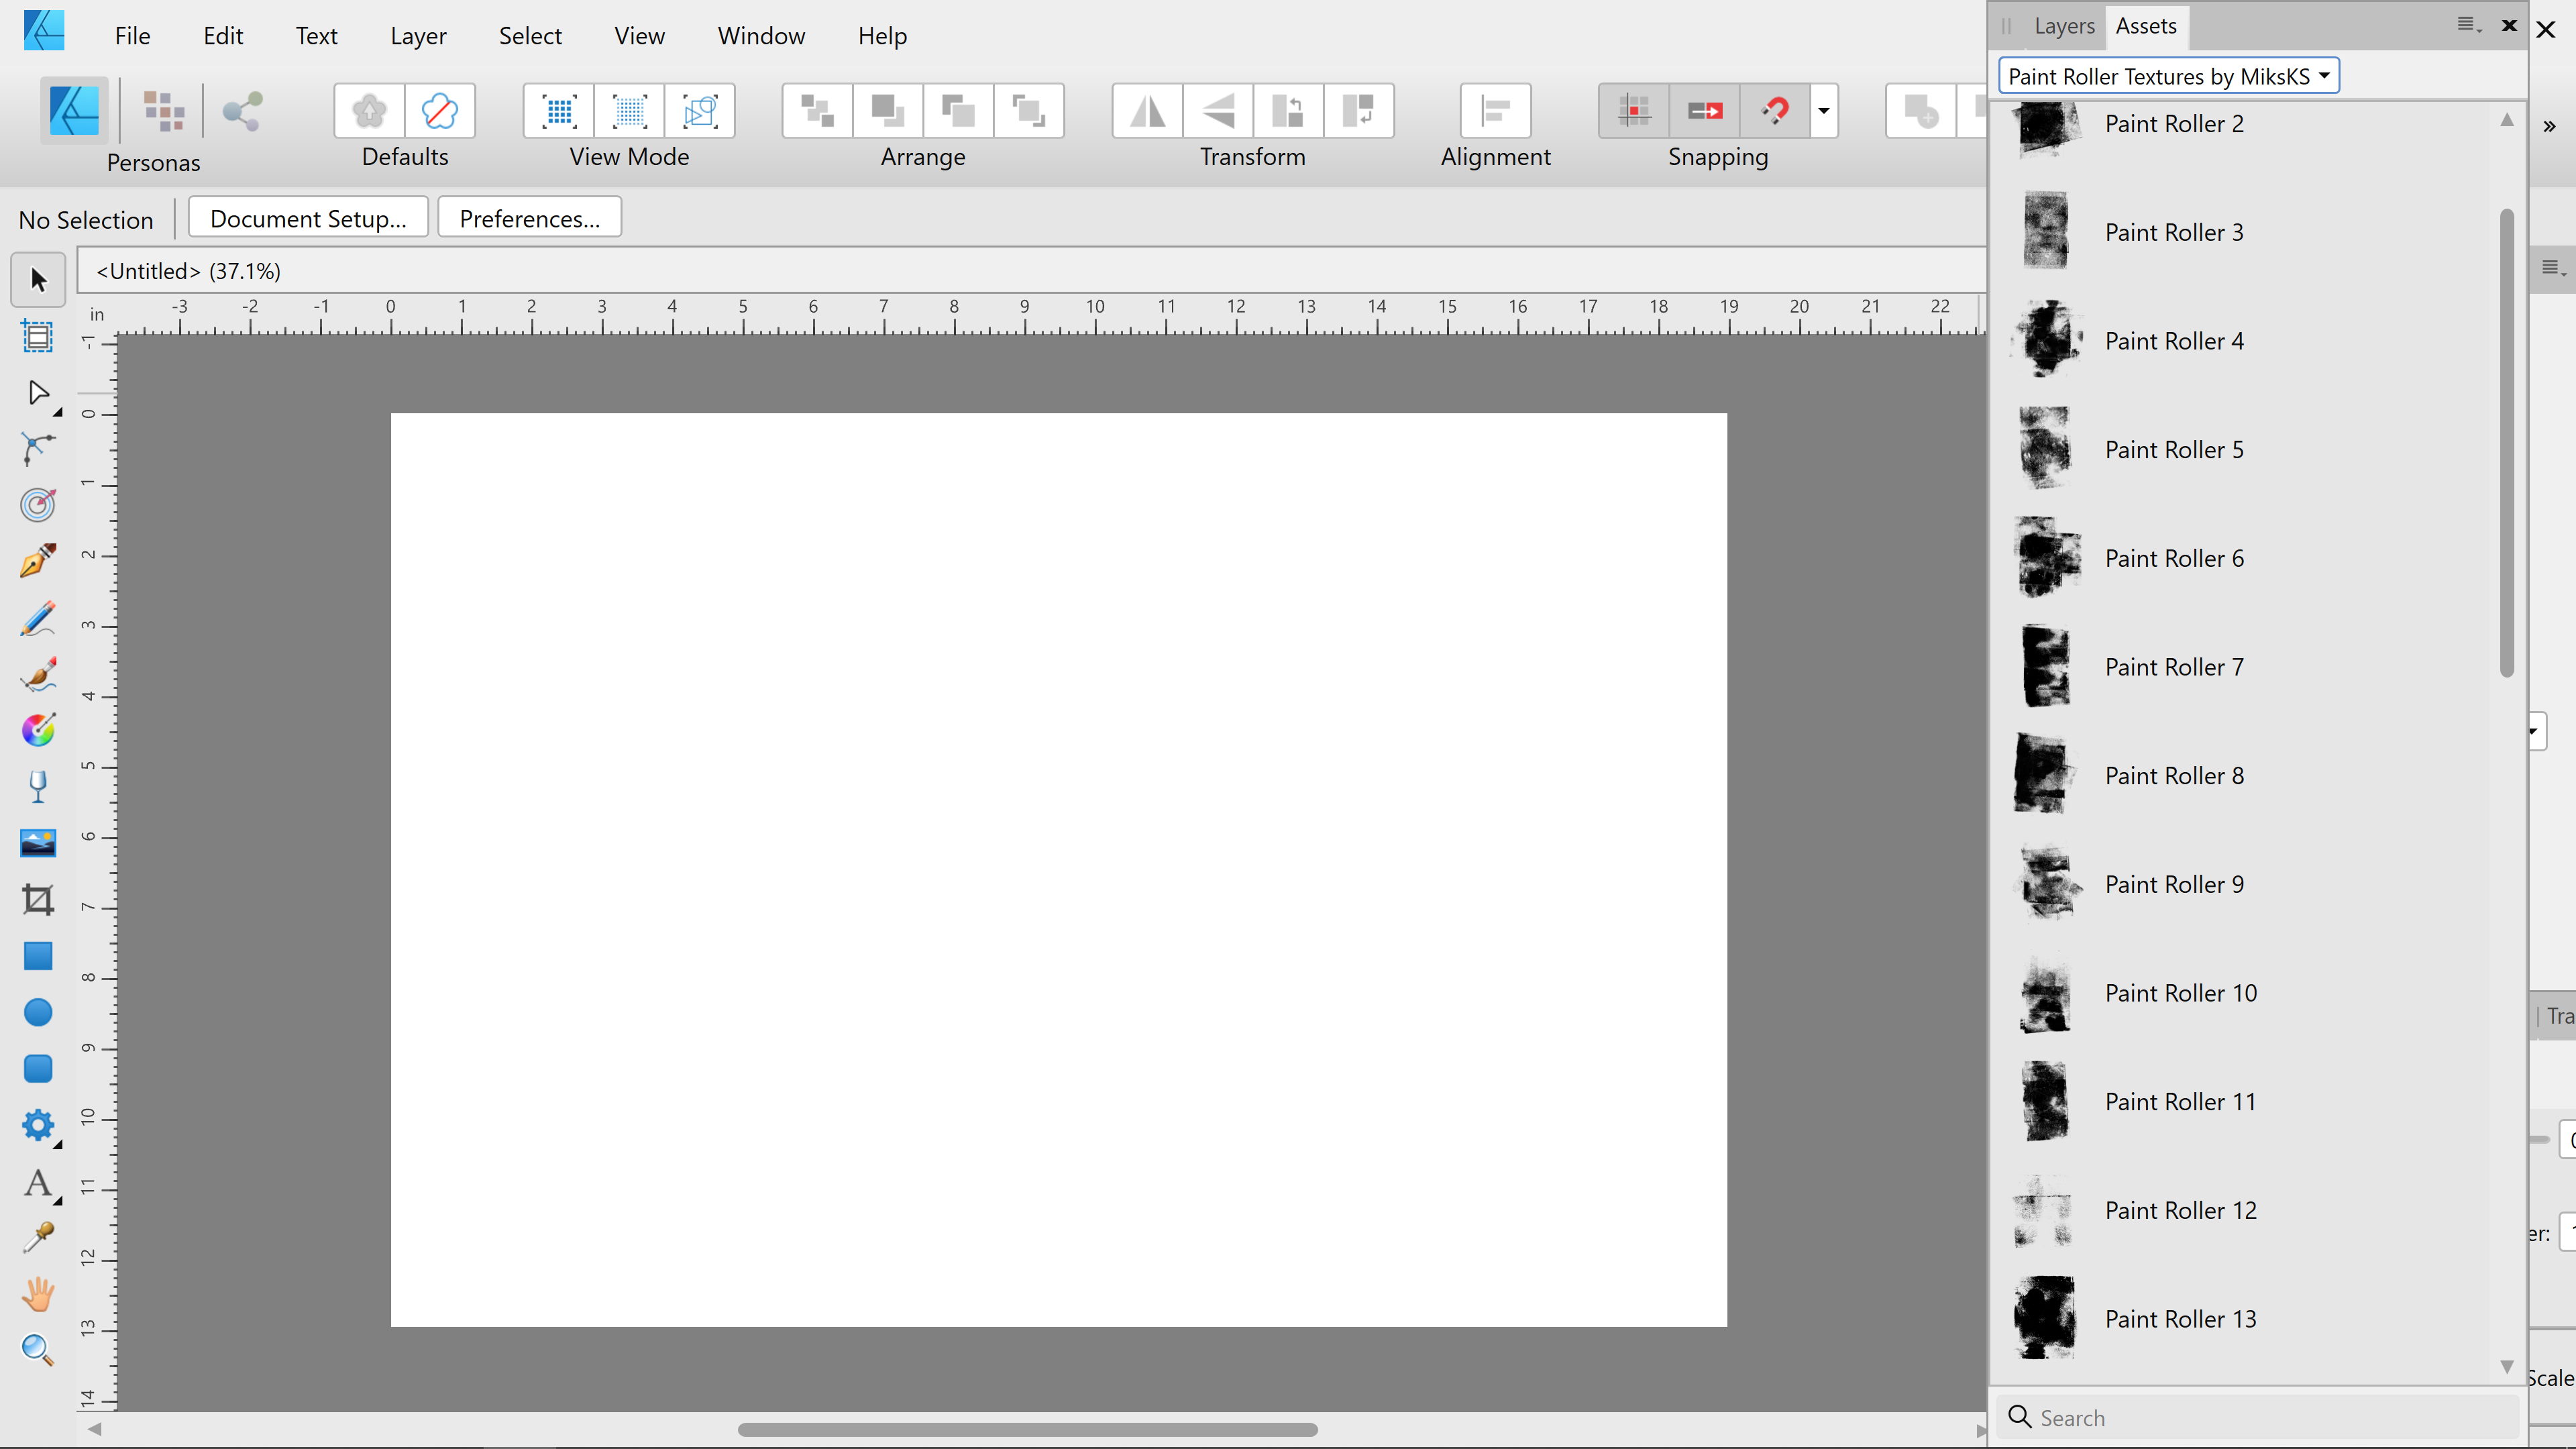Select the Transparency glass tool

38,787
